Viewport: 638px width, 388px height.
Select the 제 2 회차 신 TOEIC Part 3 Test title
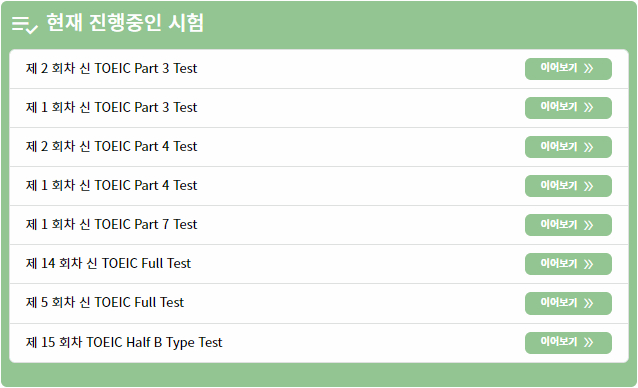coord(111,68)
